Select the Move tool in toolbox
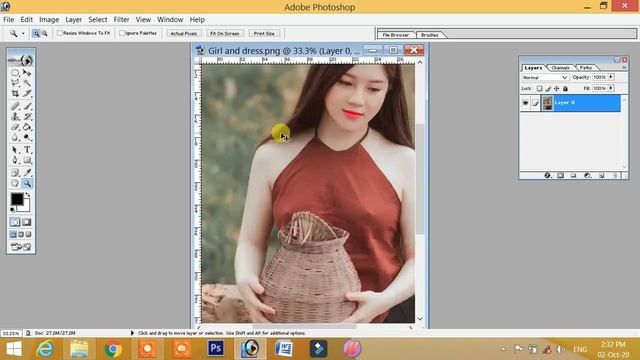Screen dimensions: 640x360 pos(27,73)
